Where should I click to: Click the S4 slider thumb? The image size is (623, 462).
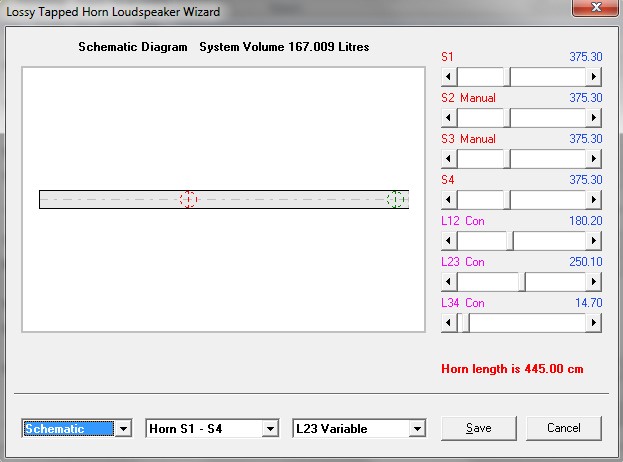[x=507, y=199]
